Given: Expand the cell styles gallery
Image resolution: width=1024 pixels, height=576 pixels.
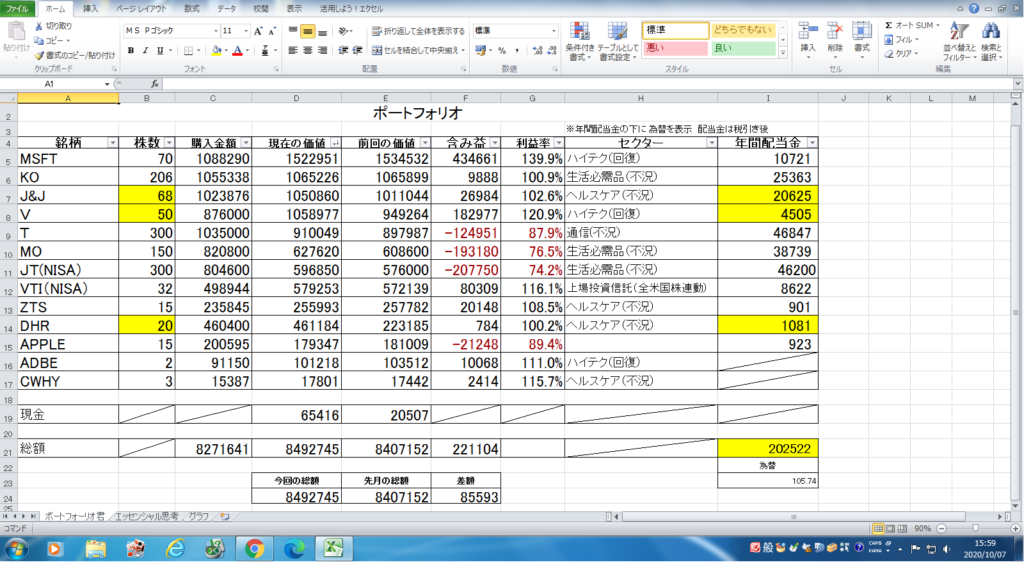Looking at the screenshot, I should click(x=783, y=53).
